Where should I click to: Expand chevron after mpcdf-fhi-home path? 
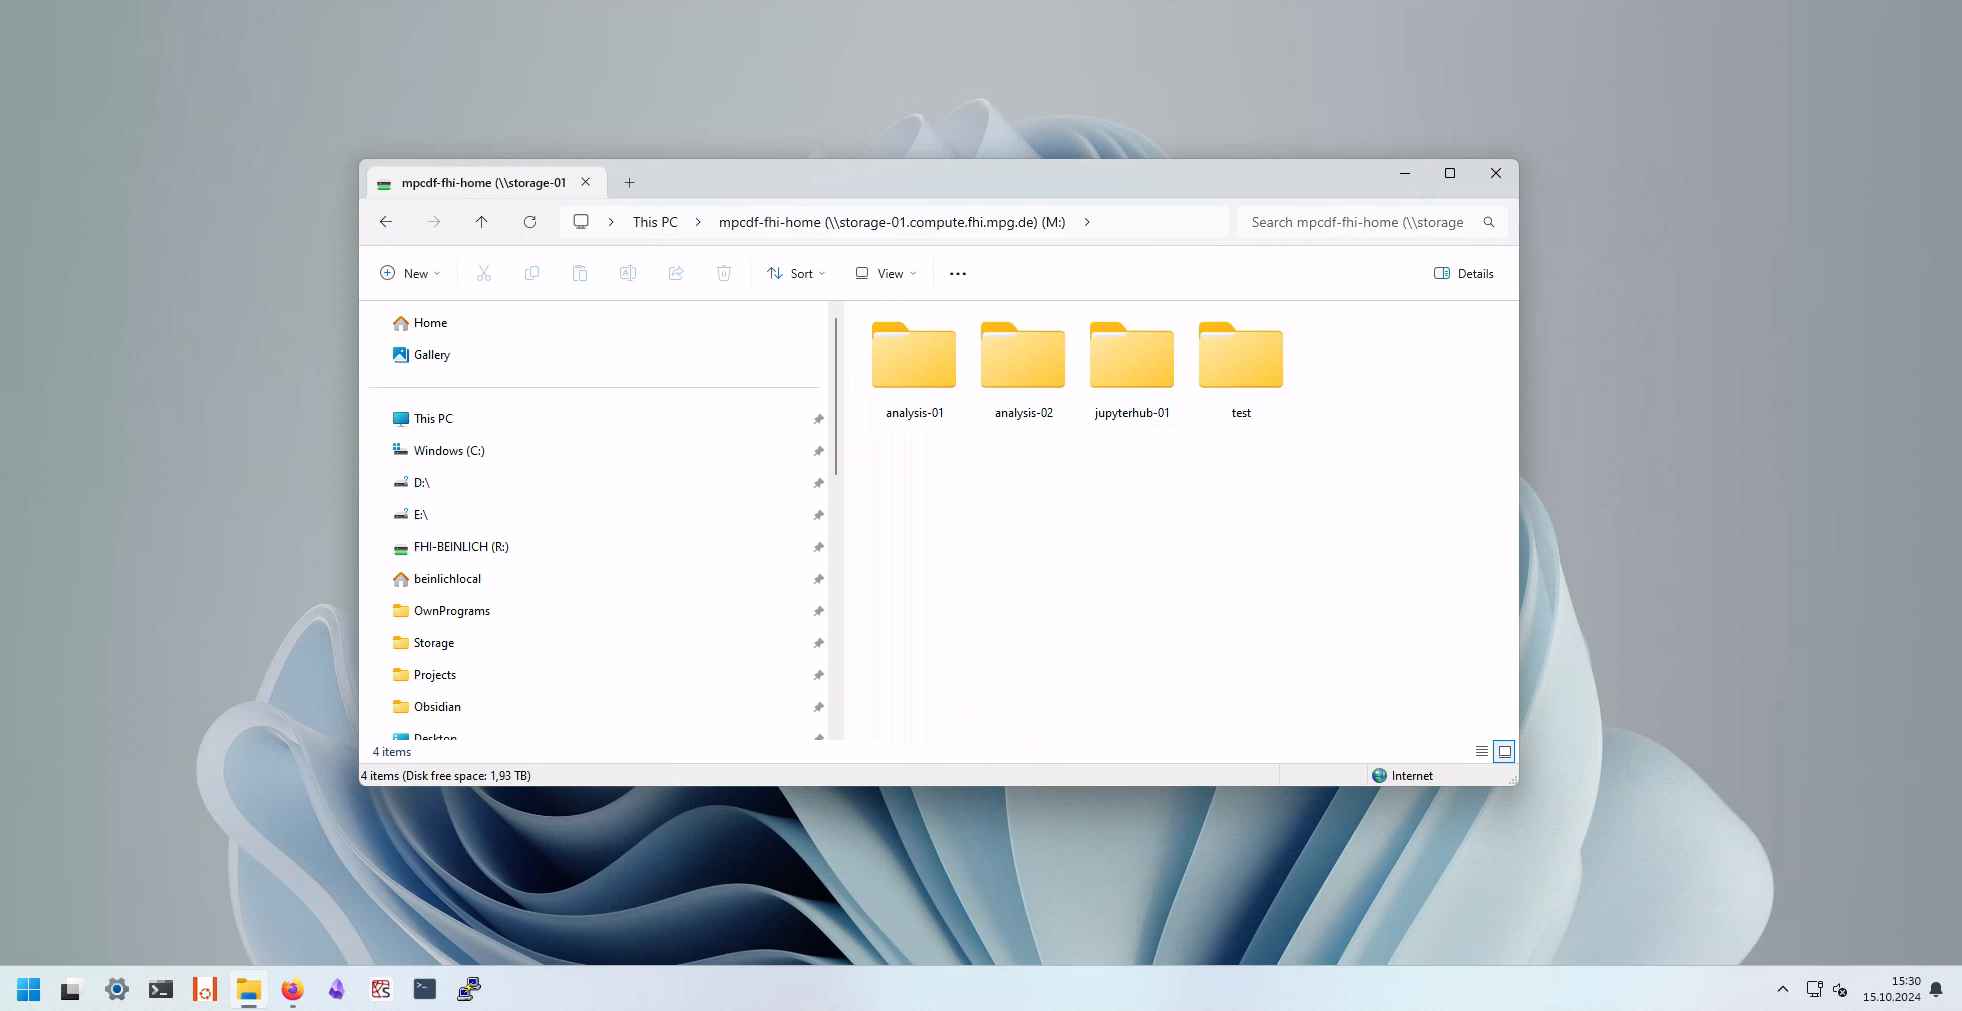click(x=1087, y=222)
